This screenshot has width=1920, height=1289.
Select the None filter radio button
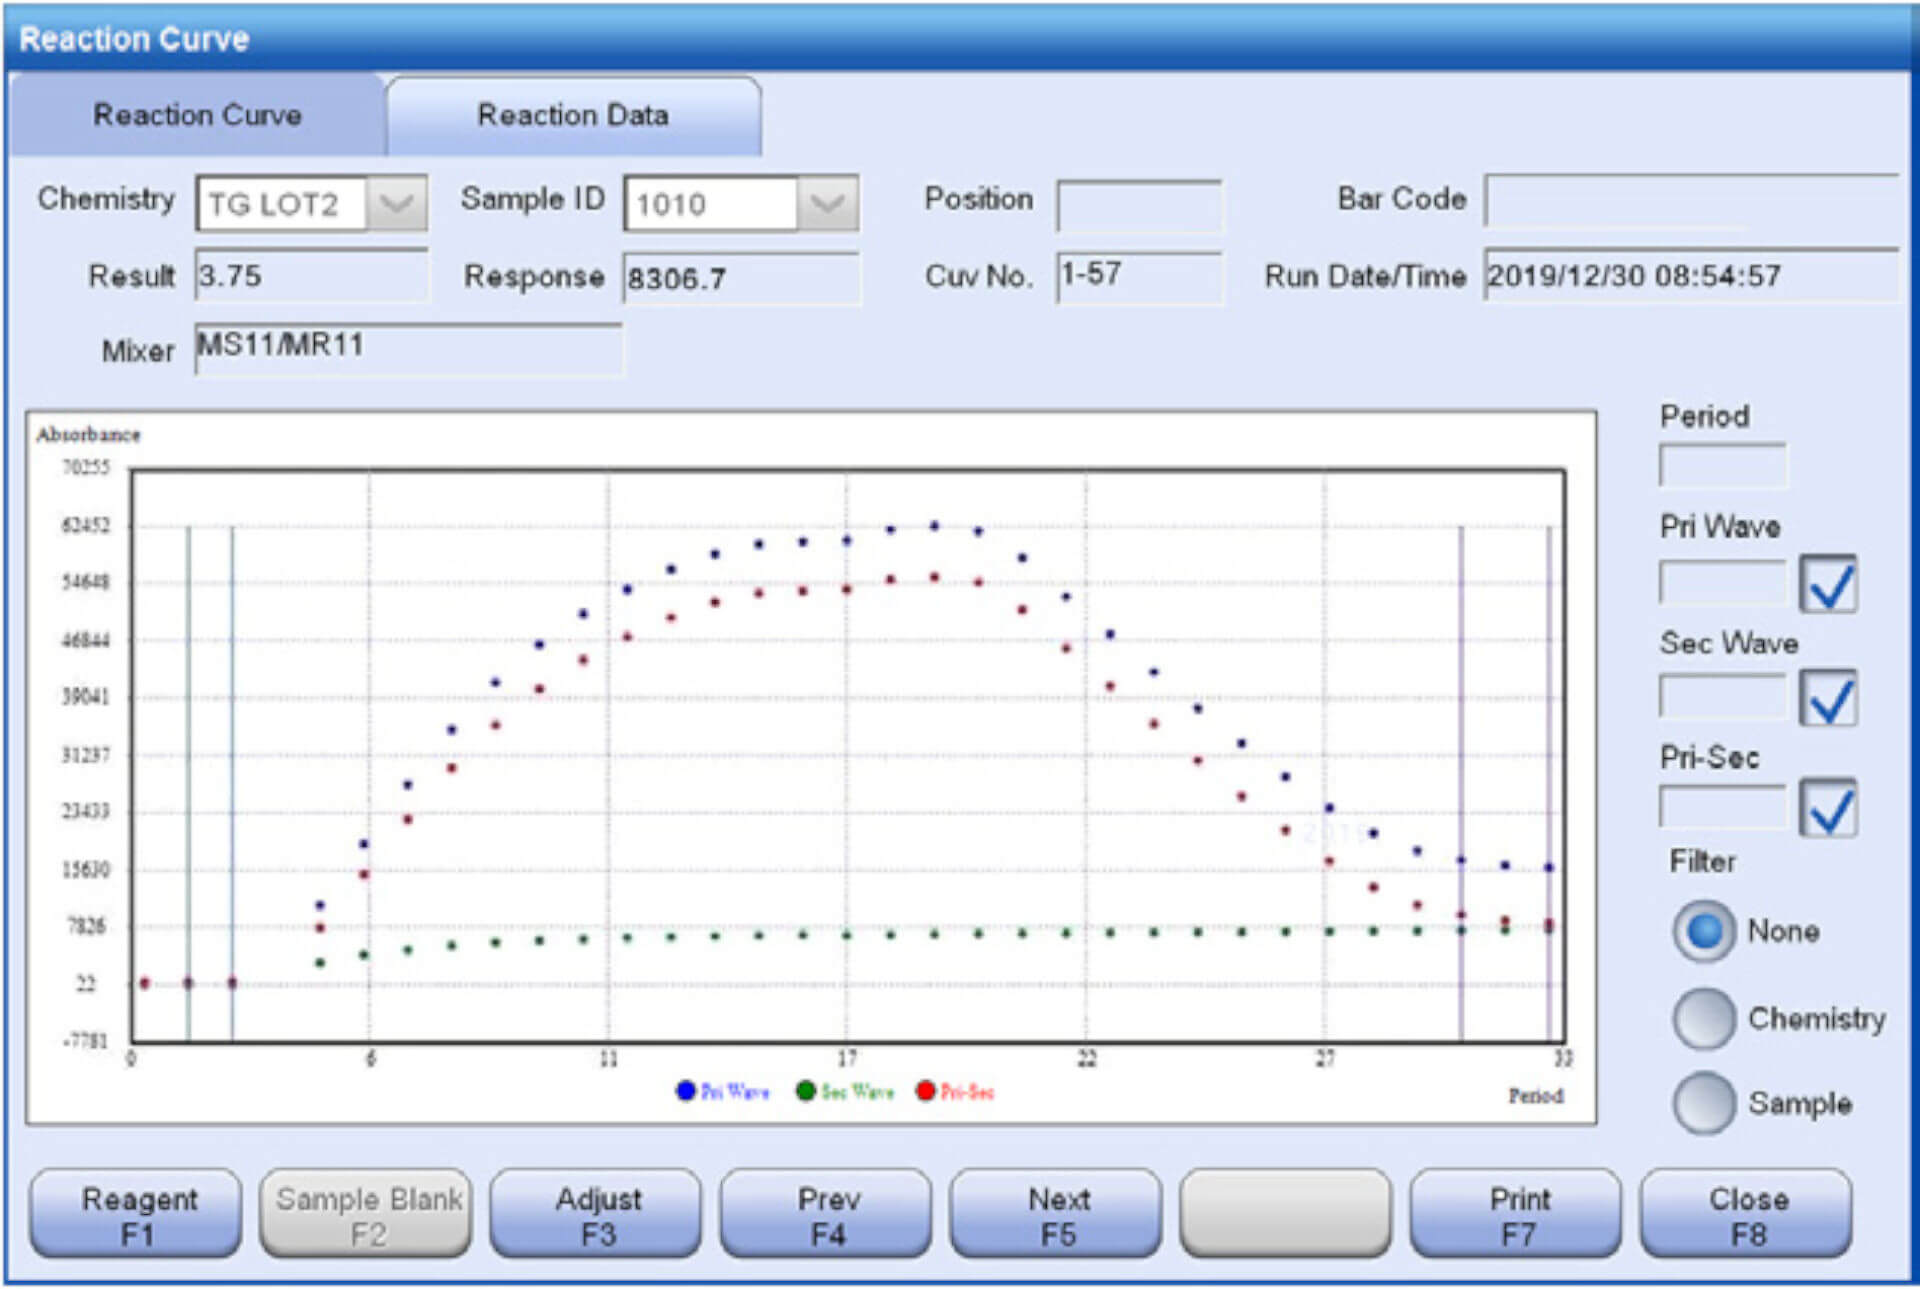click(x=1704, y=931)
